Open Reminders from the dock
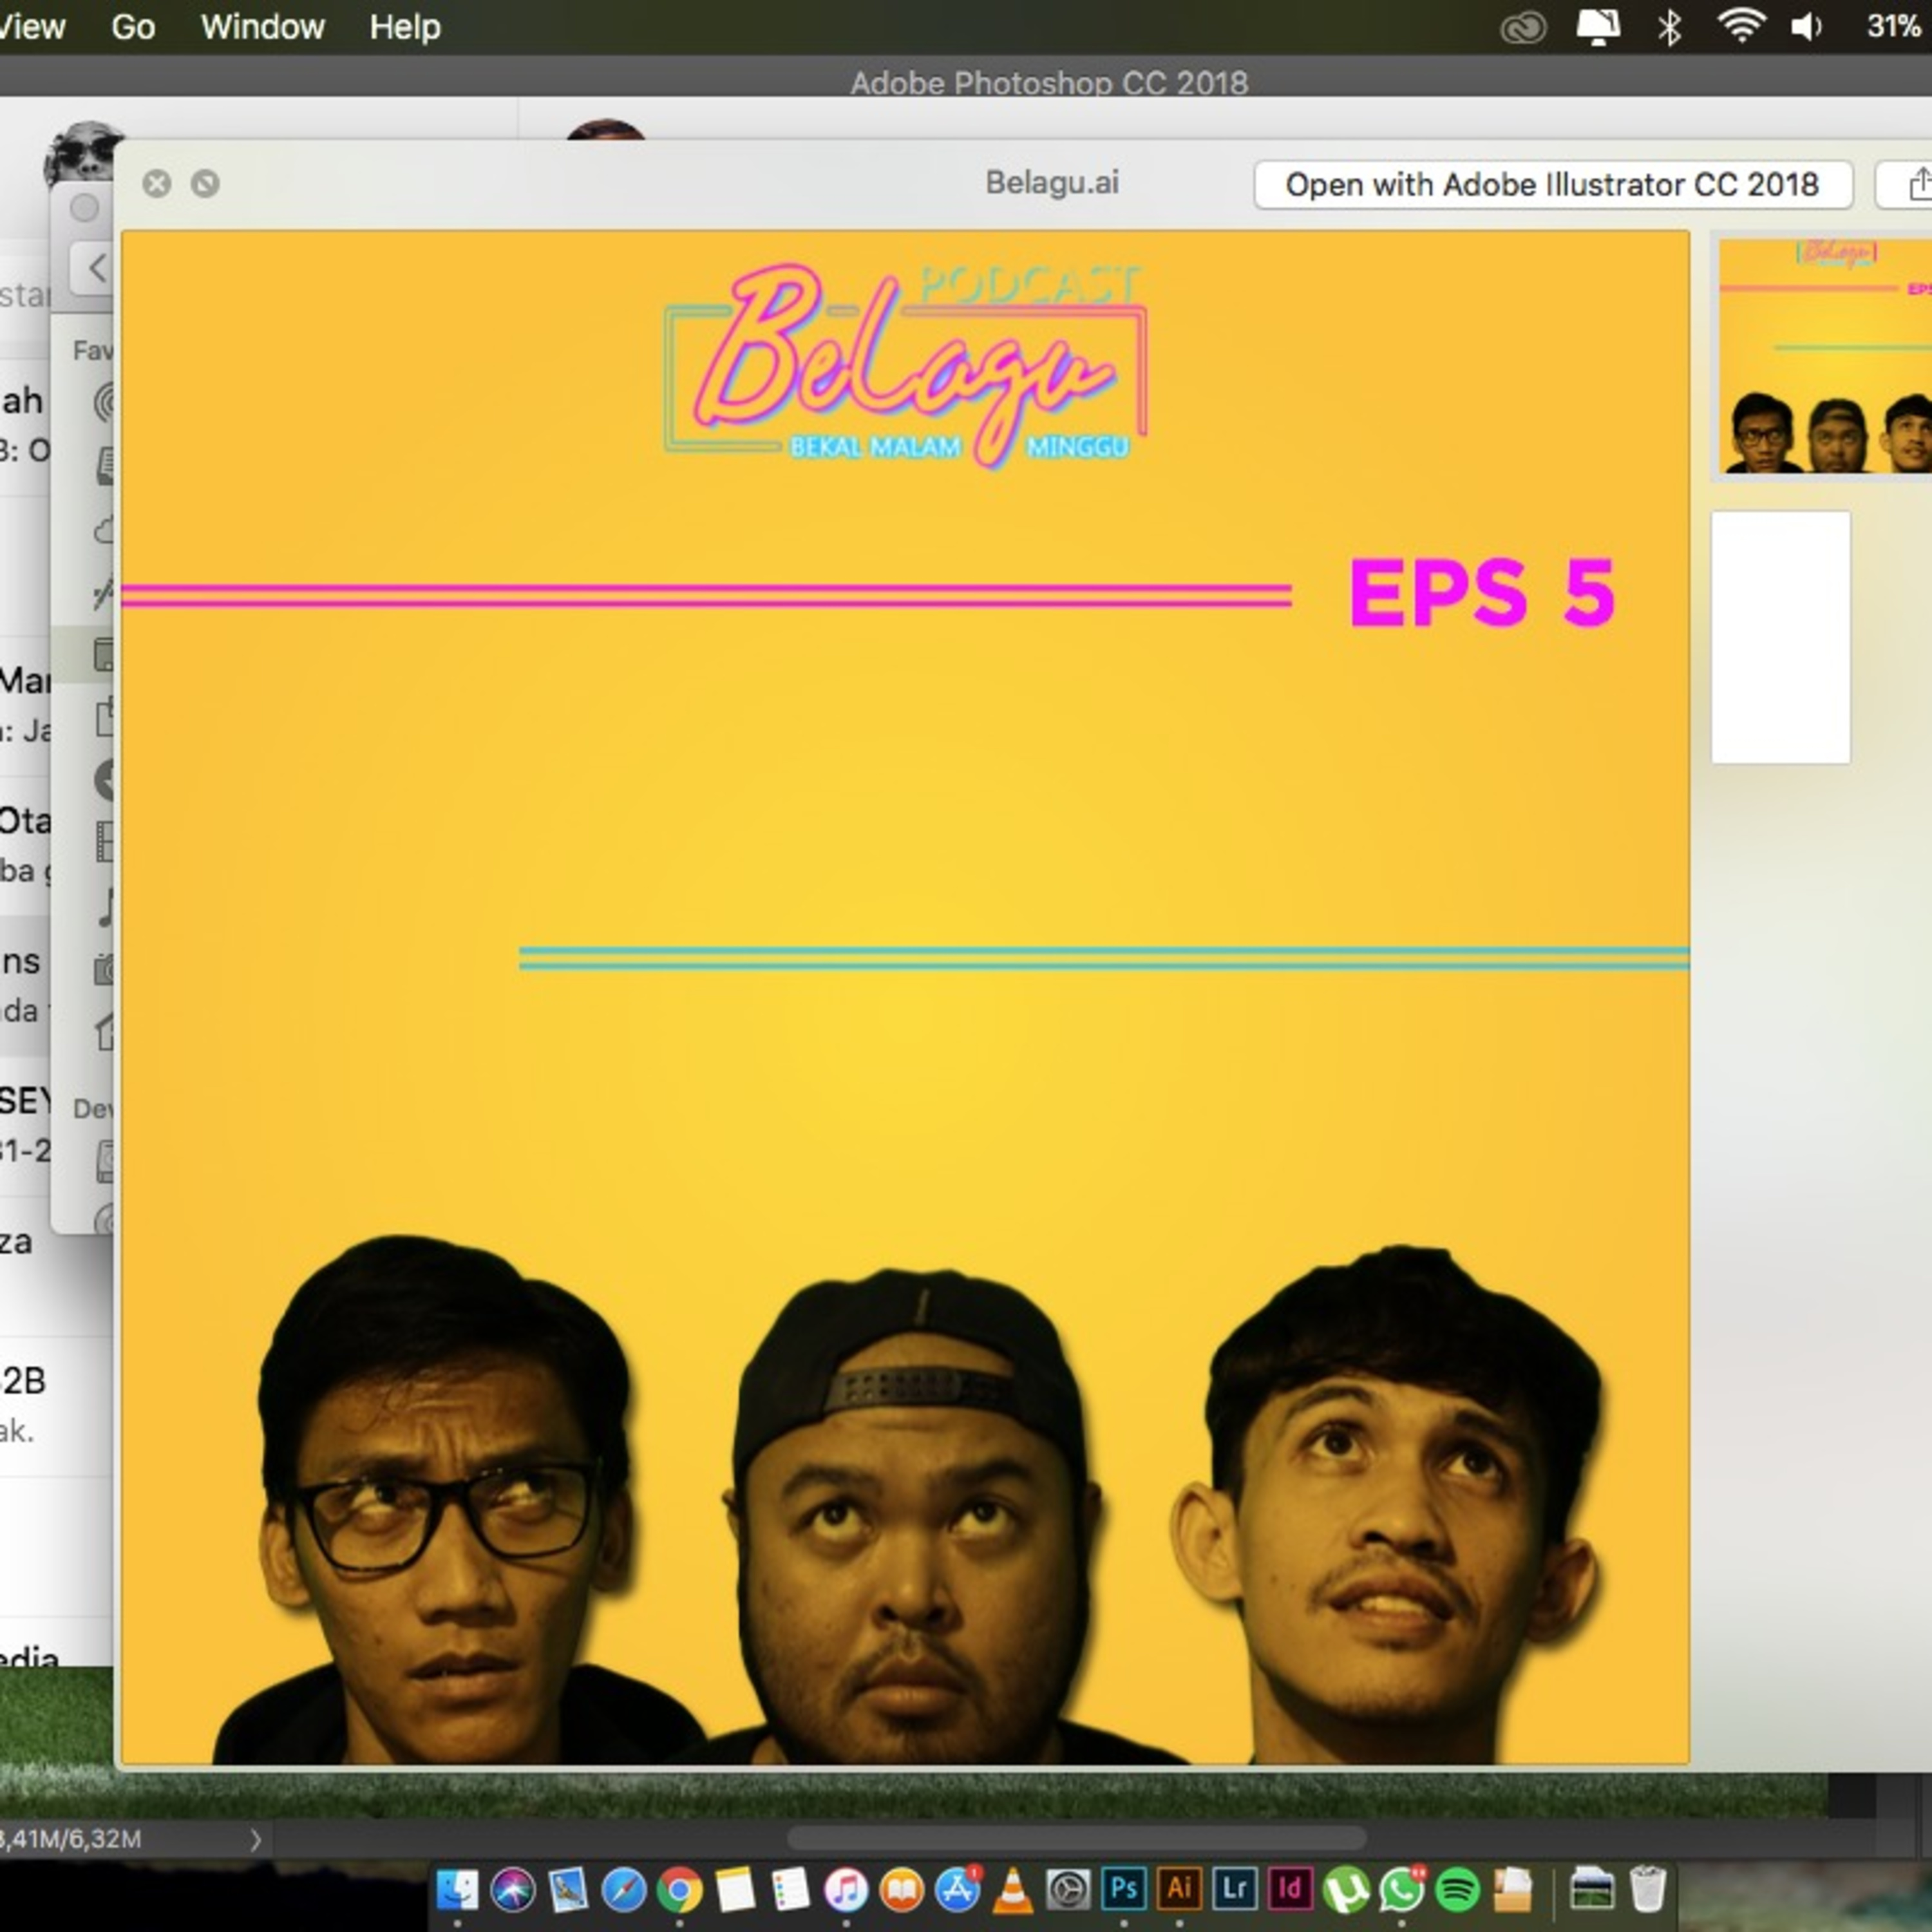Screen dimensions: 1932x1932 (x=790, y=1889)
